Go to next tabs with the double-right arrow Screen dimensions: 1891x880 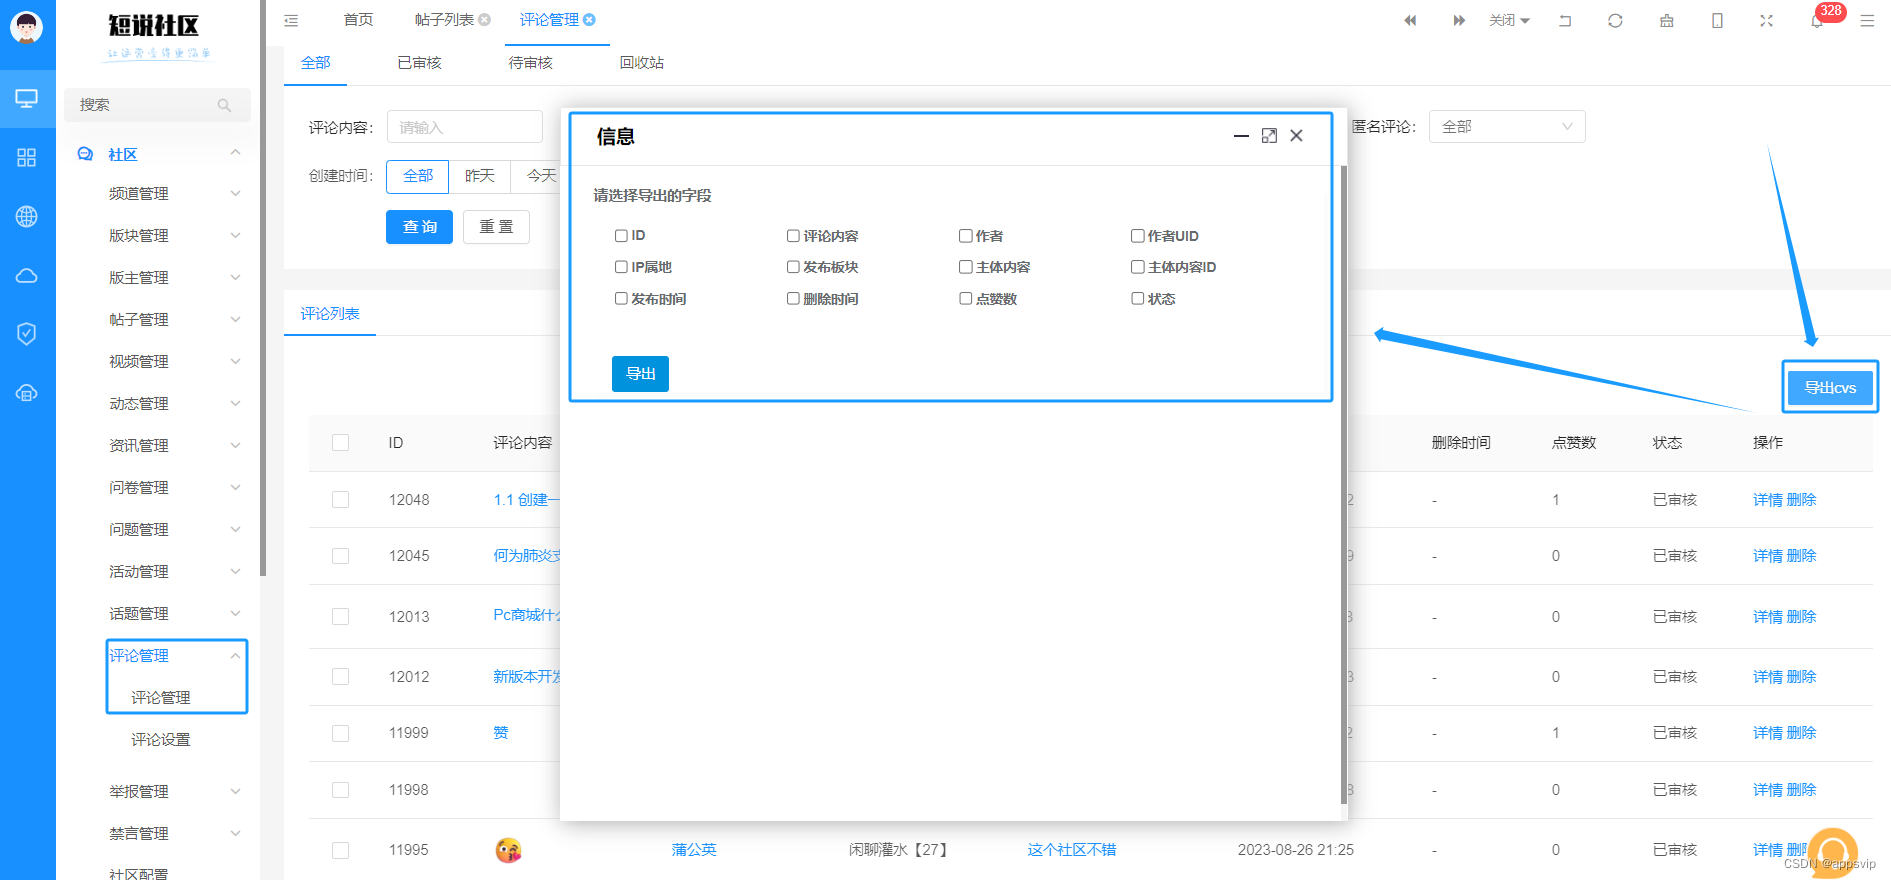pyautogui.click(x=1459, y=20)
